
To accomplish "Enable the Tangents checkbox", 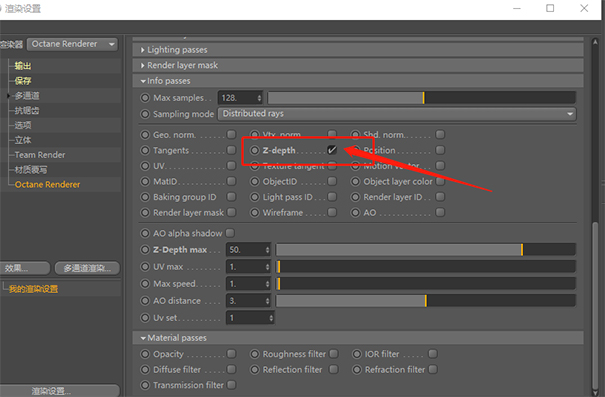I will tap(232, 150).
